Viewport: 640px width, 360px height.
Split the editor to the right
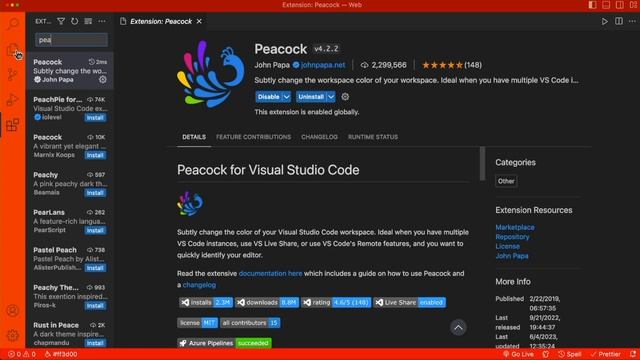click(x=619, y=21)
